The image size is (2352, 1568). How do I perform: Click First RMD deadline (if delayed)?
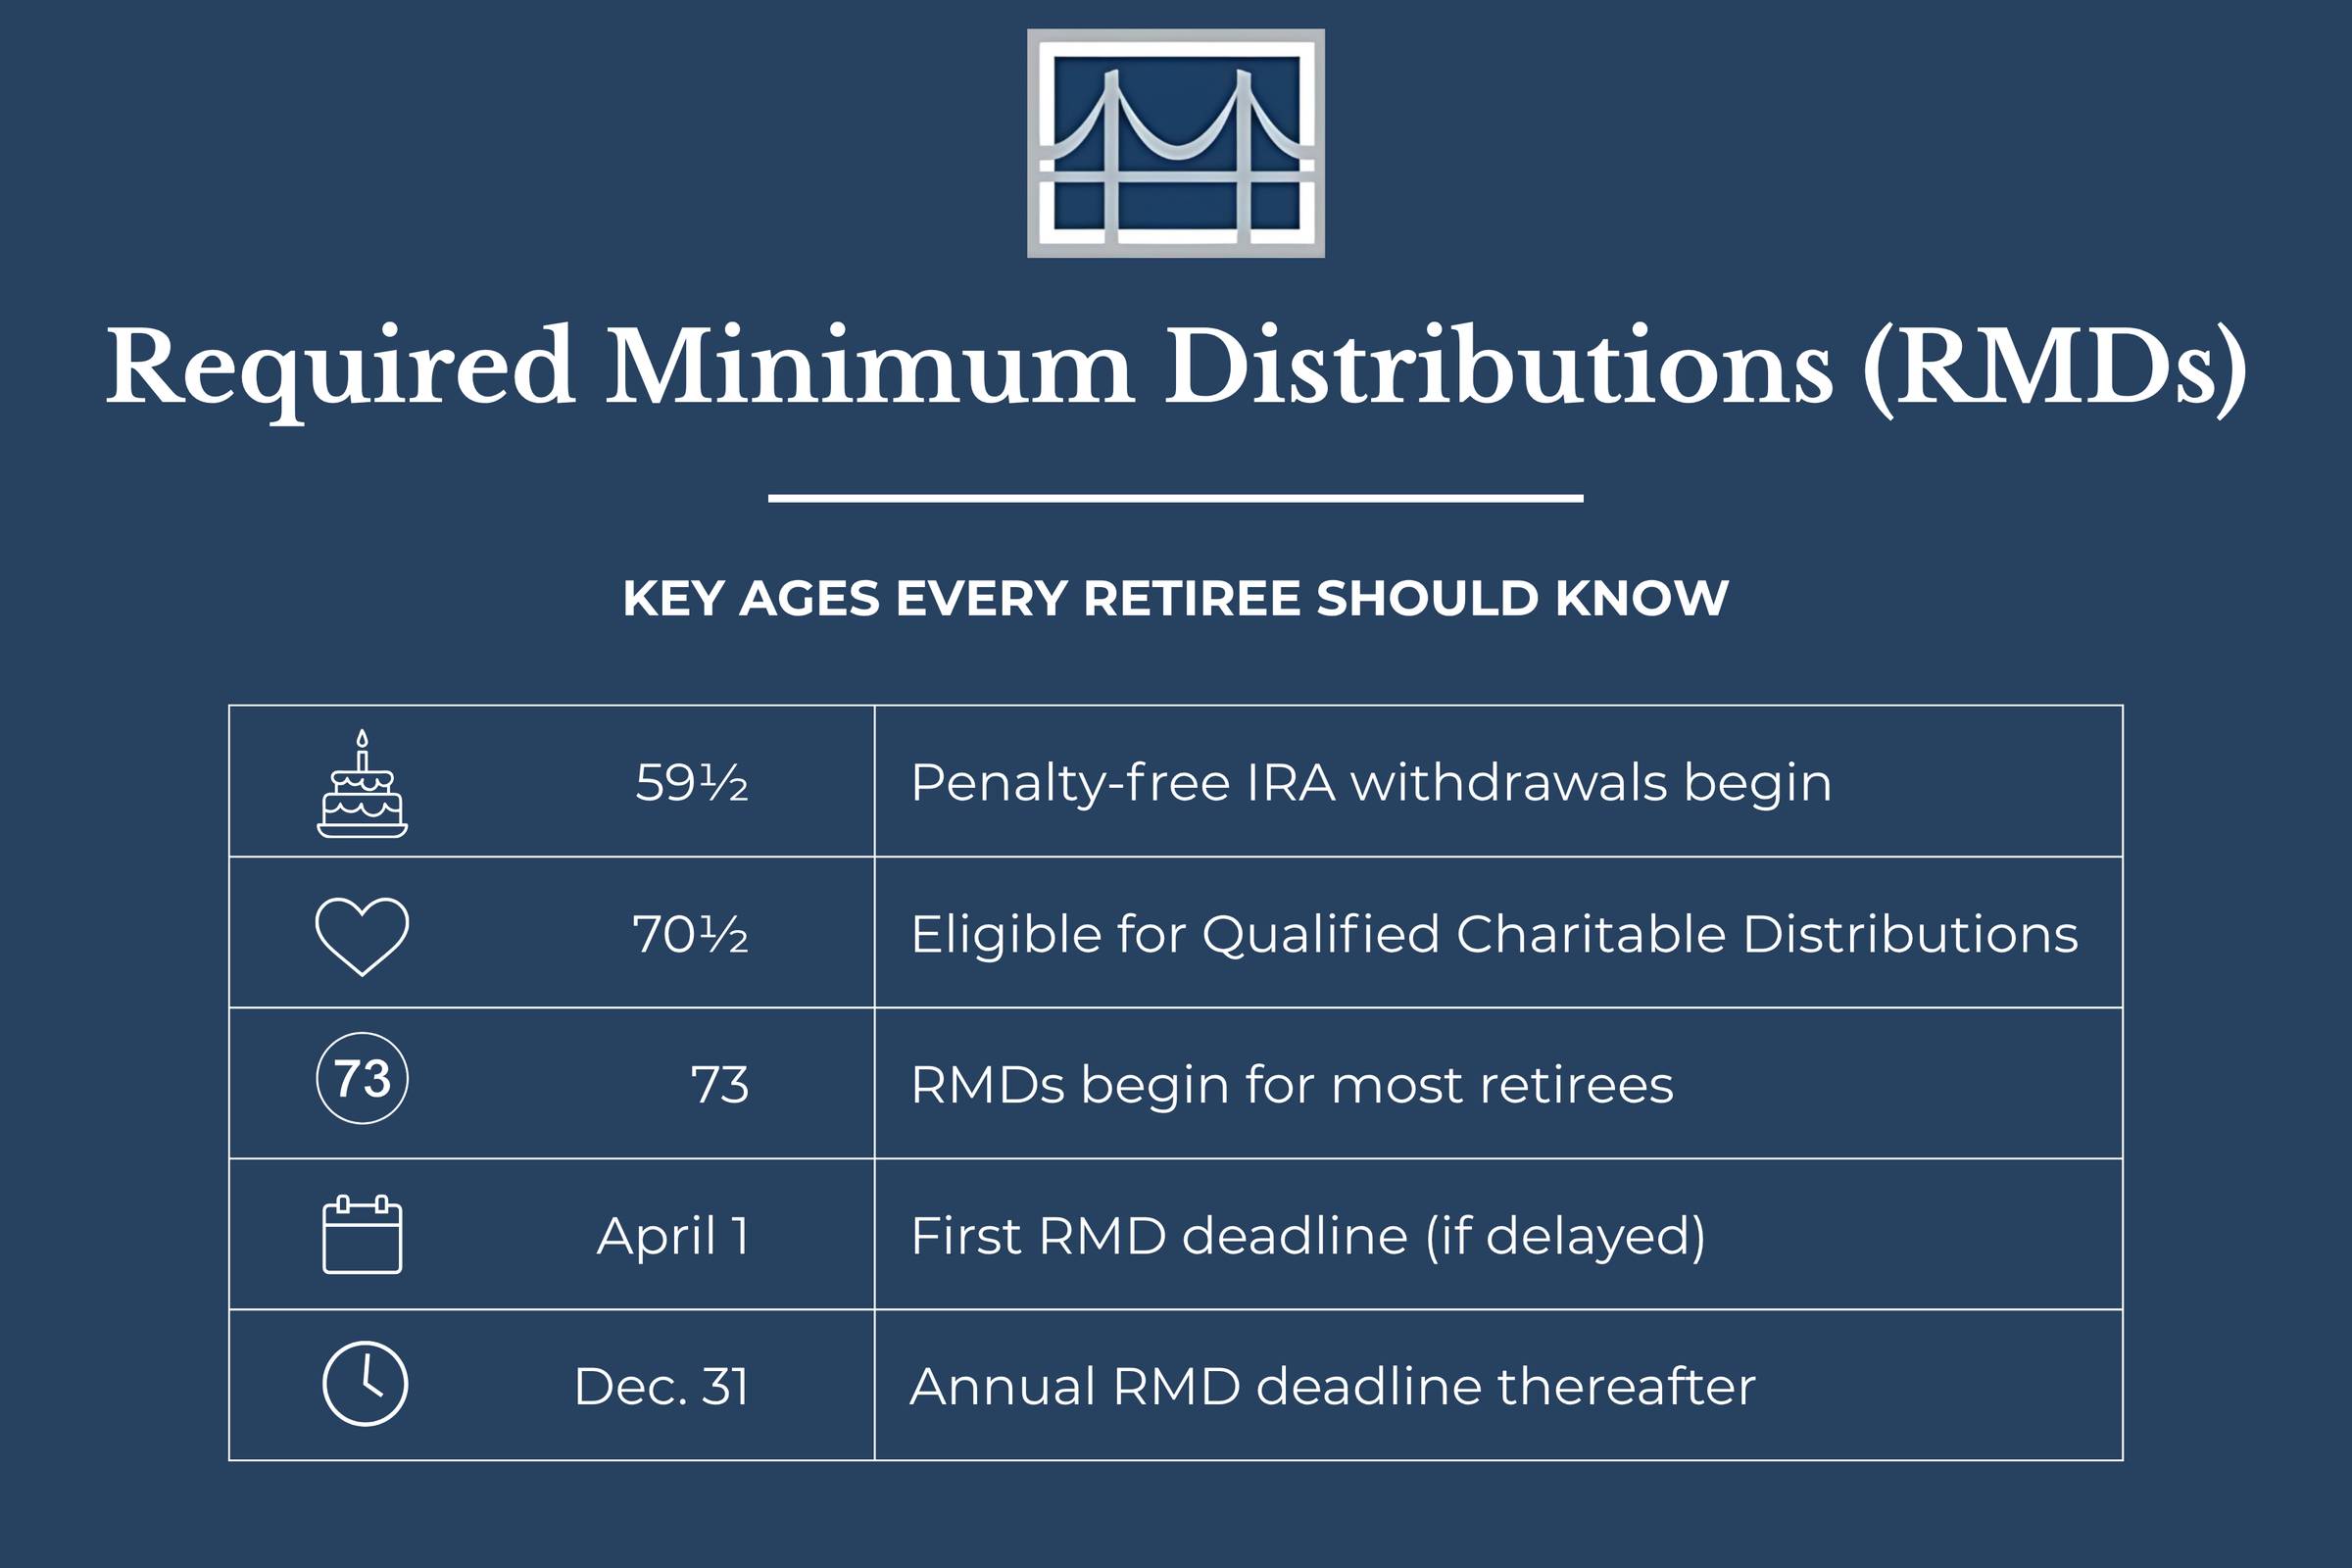1308,1236
